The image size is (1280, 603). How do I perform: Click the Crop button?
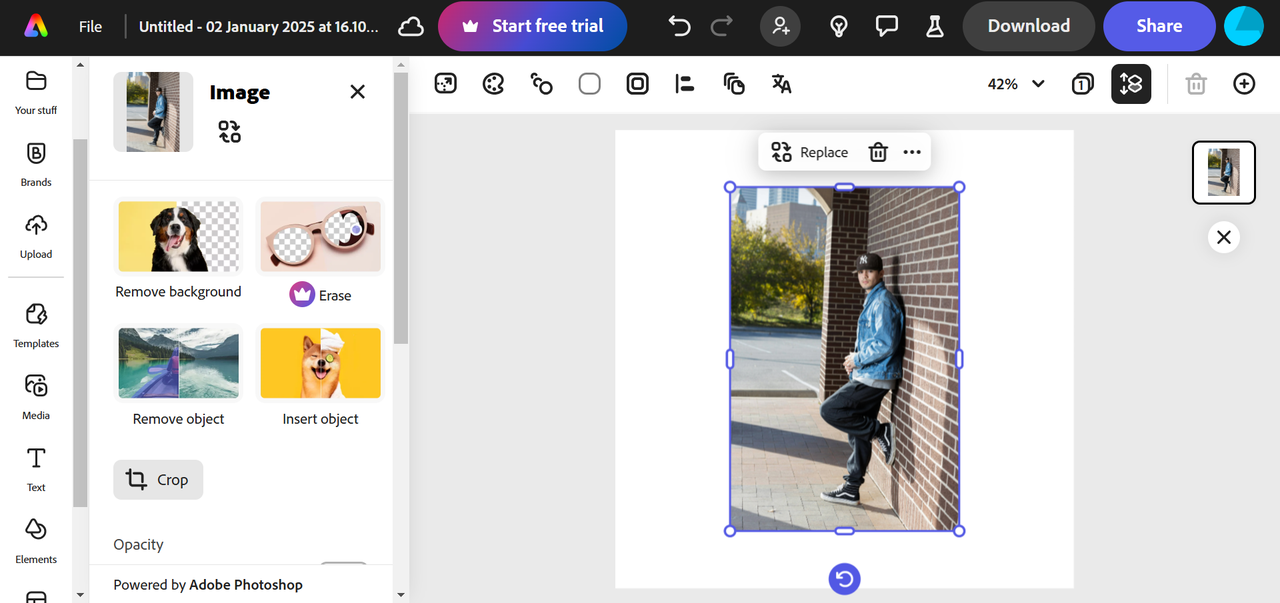158,480
